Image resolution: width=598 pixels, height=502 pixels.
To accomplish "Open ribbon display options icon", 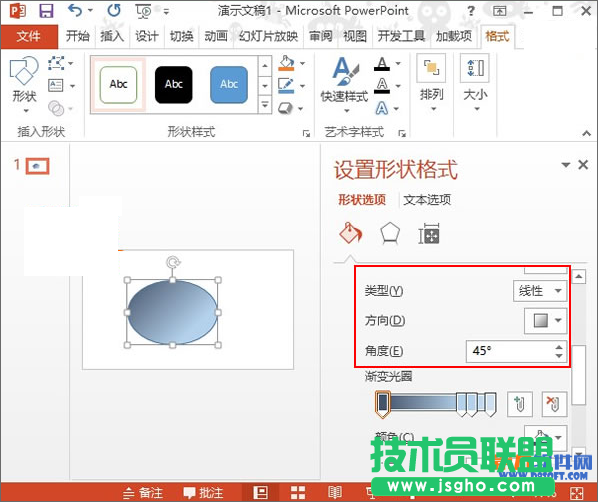I will point(500,11).
